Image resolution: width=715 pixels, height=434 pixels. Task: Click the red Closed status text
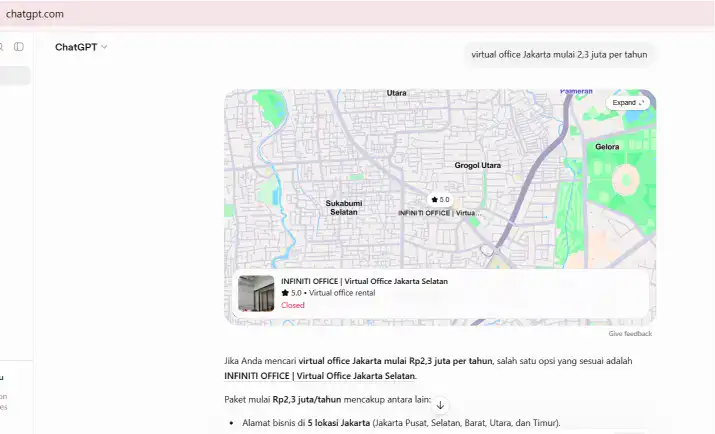click(x=293, y=305)
